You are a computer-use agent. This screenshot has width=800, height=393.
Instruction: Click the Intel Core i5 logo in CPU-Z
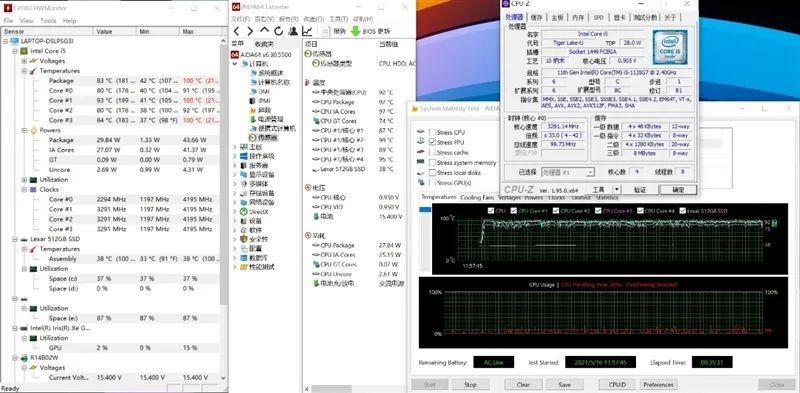tap(670, 47)
